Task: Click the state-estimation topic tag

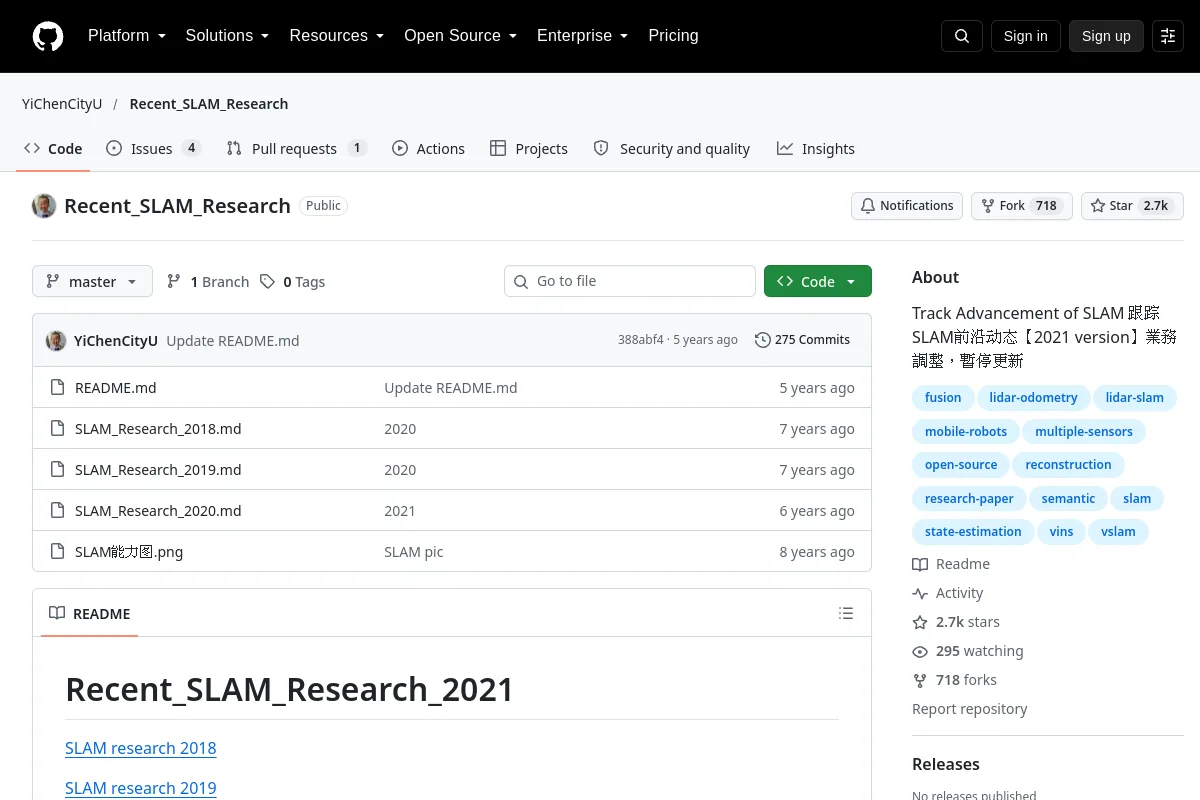Action: tap(973, 532)
